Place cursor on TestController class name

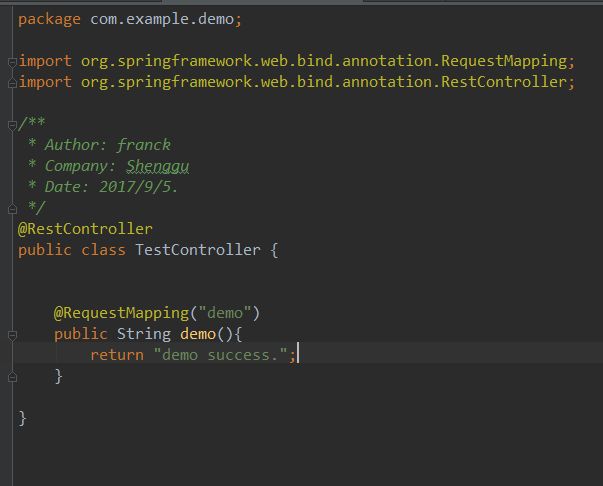coord(198,250)
